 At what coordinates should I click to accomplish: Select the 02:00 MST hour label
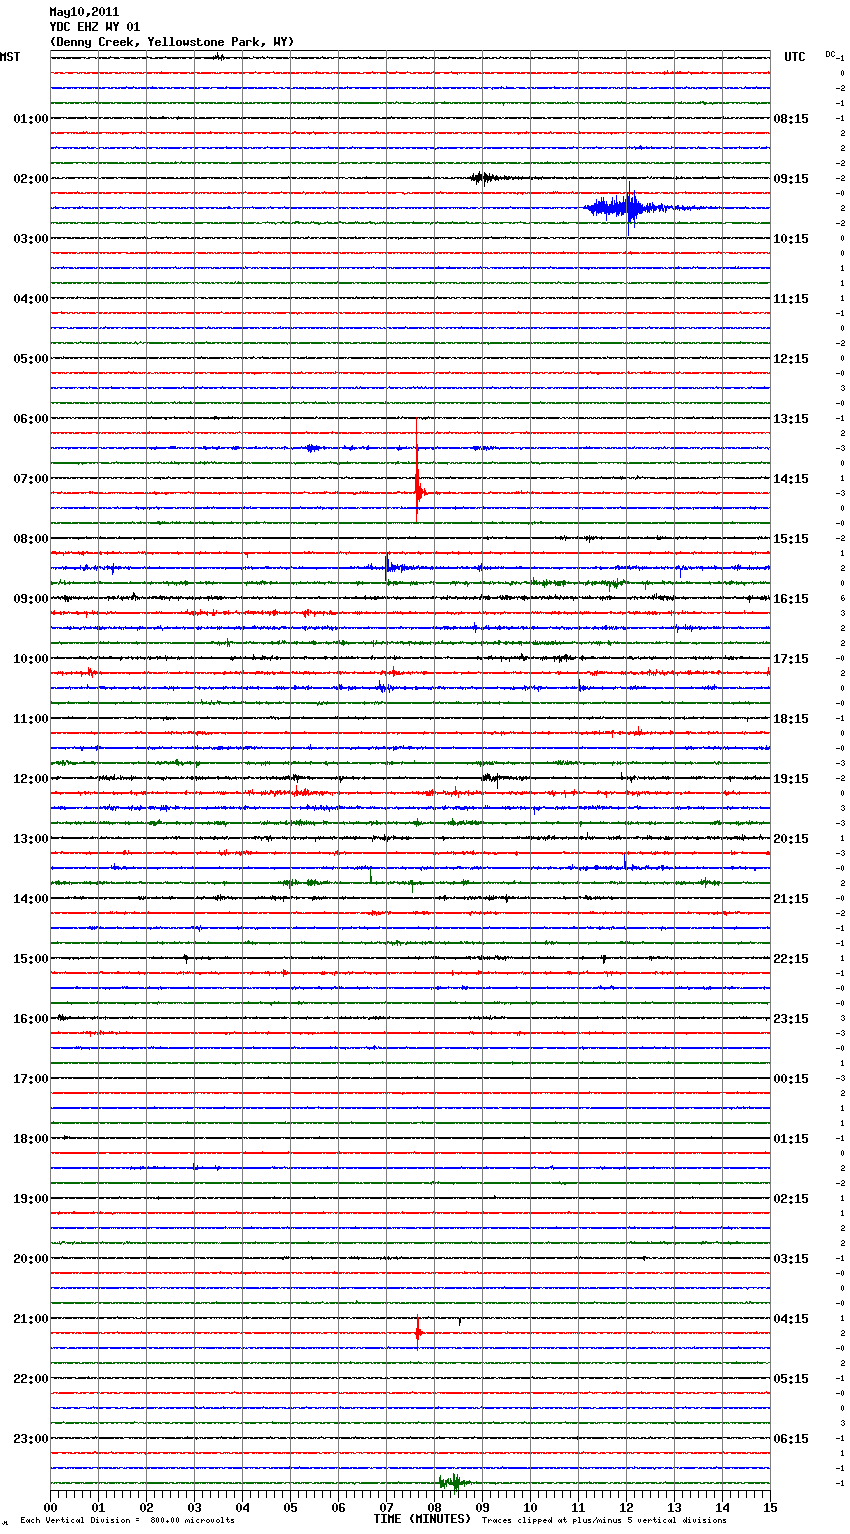[31, 179]
